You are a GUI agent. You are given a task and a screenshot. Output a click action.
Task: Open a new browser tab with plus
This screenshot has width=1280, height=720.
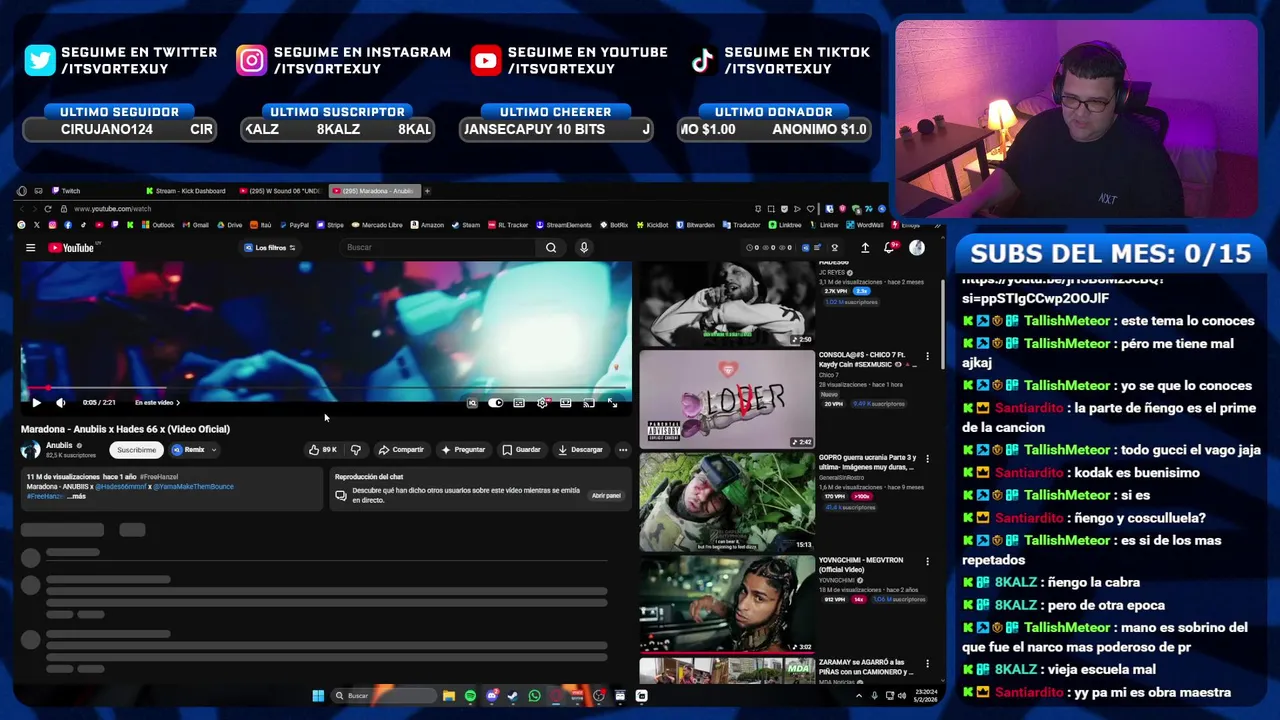427,191
